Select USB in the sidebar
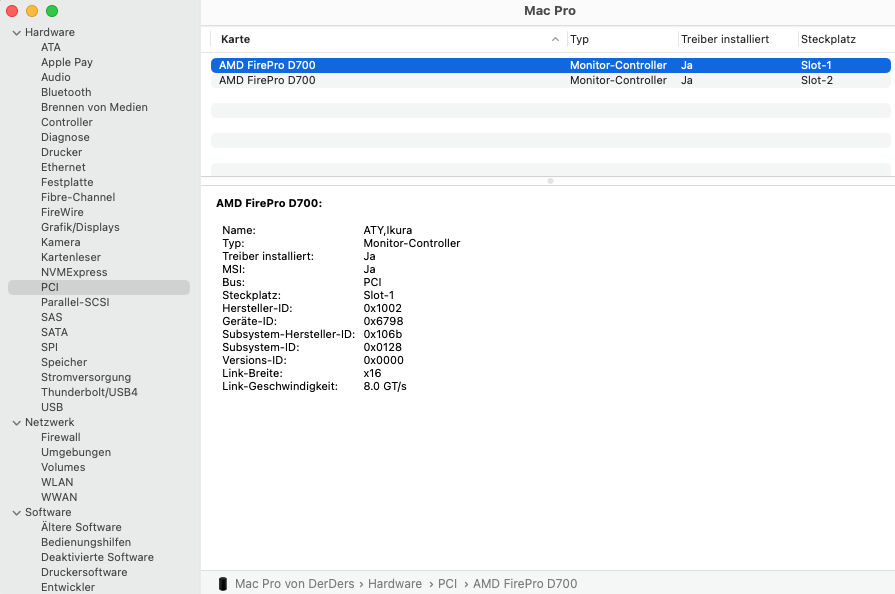This screenshot has width=895, height=594. pyautogui.click(x=52, y=407)
